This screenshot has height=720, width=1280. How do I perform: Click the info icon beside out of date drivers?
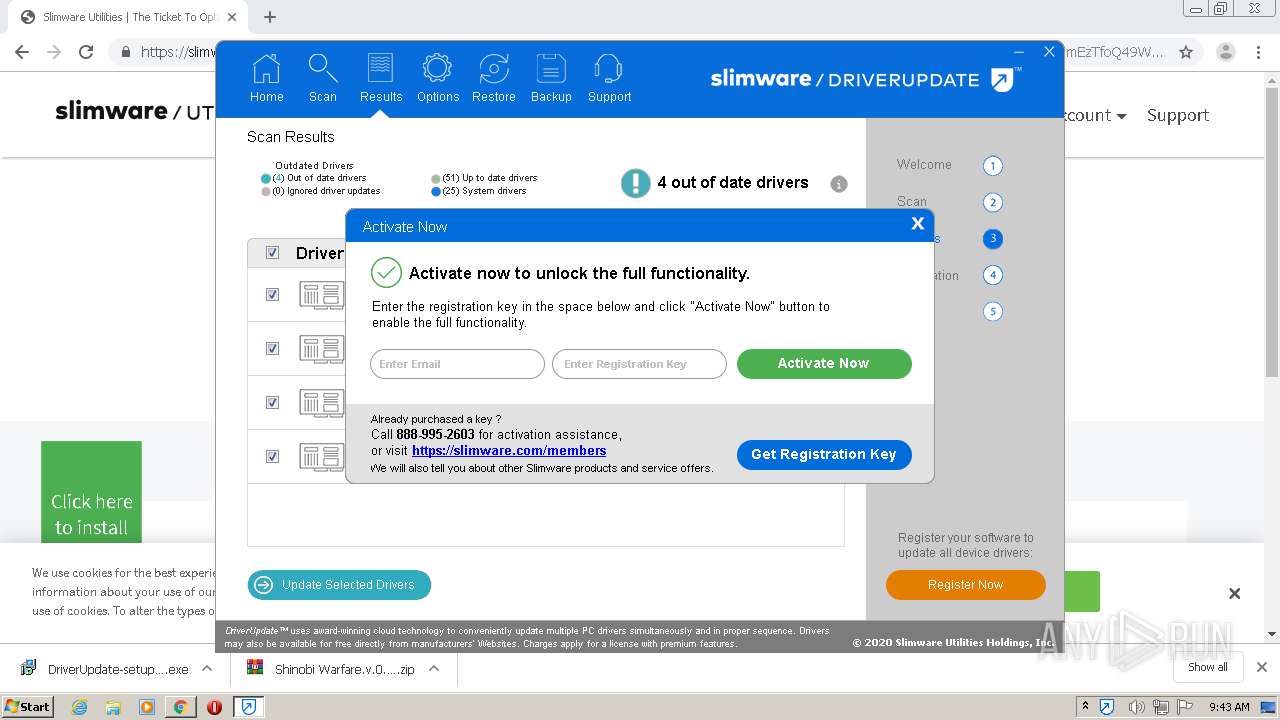[x=839, y=184]
